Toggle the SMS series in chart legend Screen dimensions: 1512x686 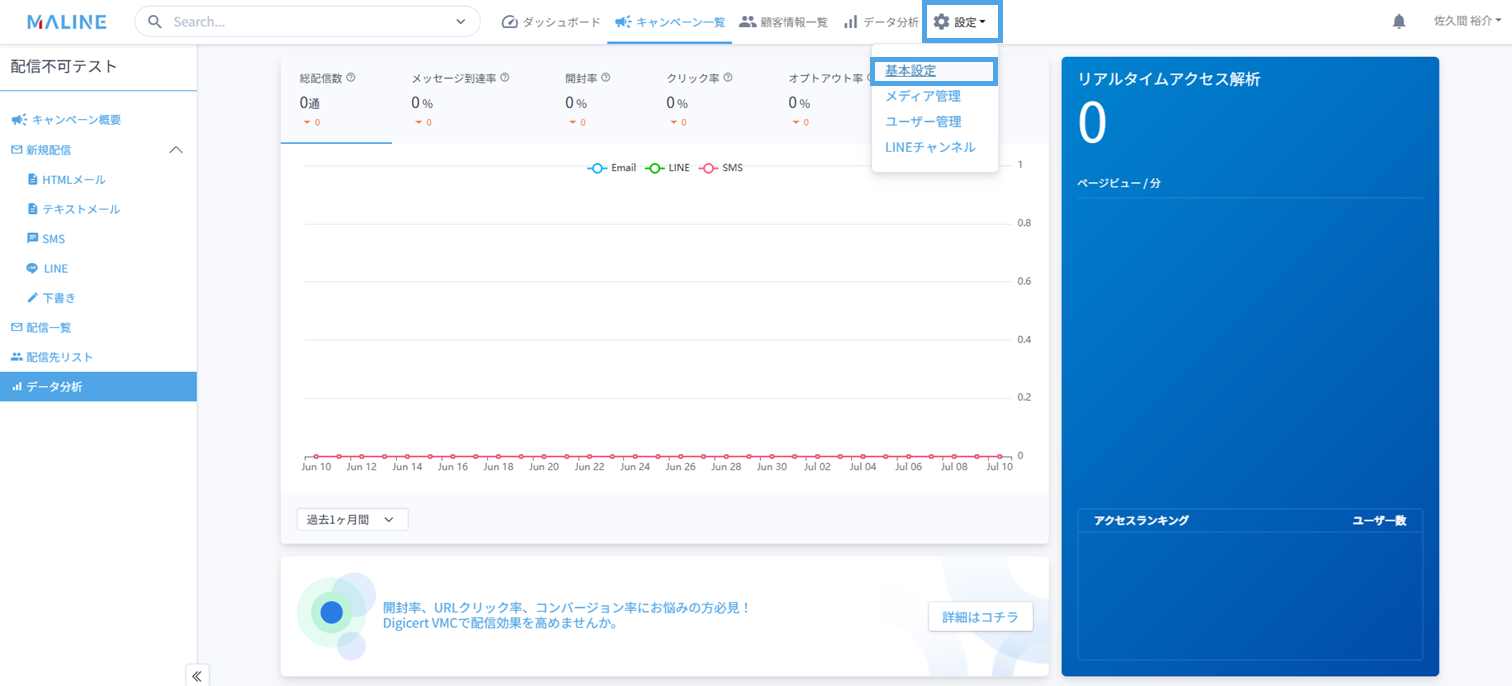(720, 168)
